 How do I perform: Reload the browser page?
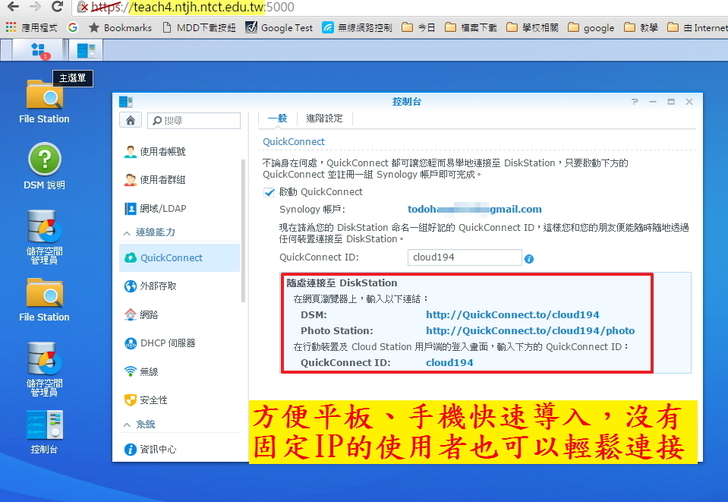57,7
